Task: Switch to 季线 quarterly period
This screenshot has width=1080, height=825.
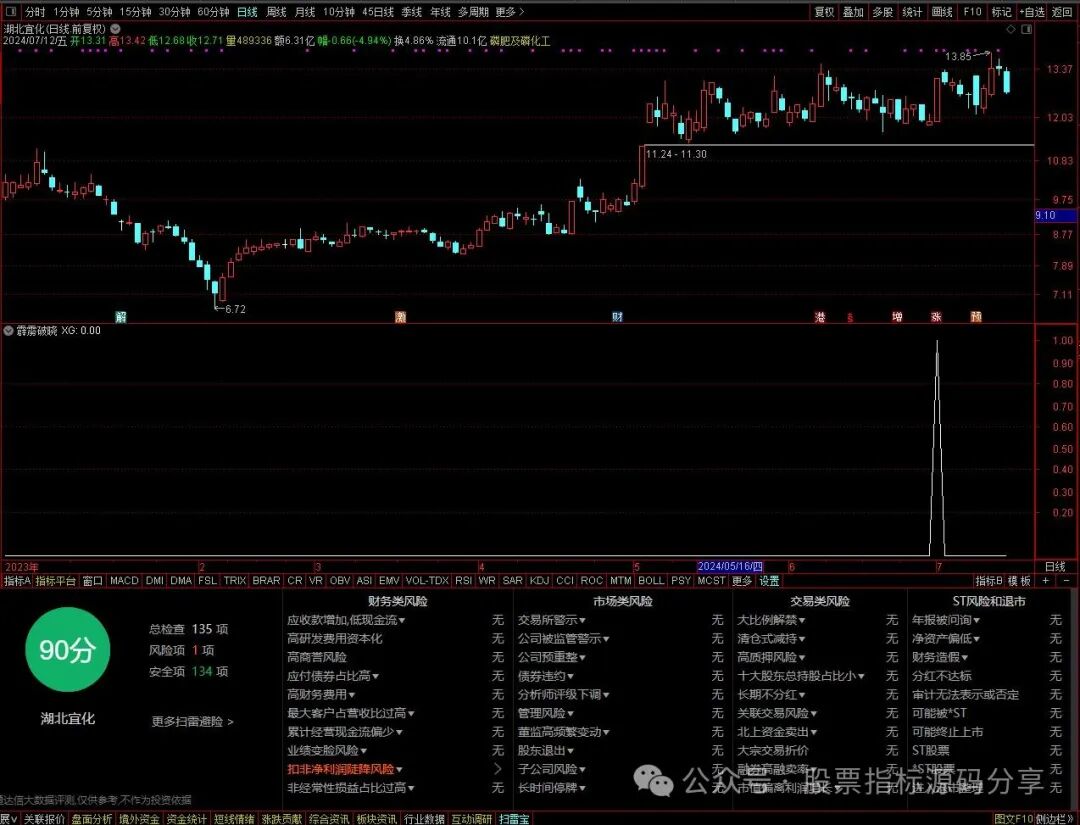Action: tap(411, 12)
